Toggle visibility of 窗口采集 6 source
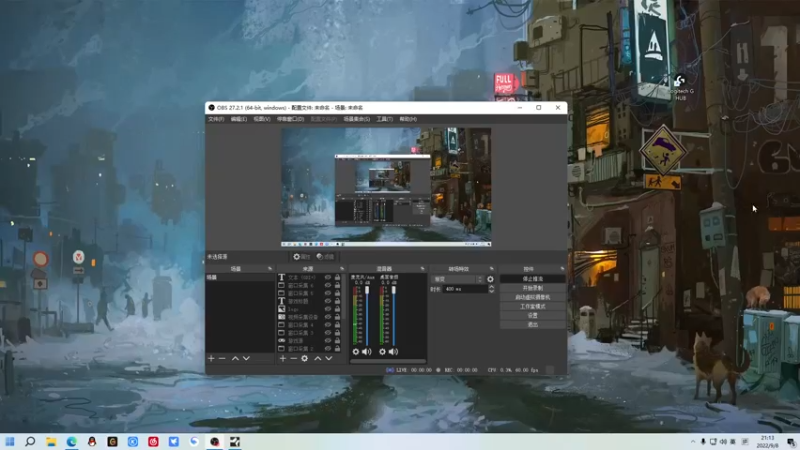The height and width of the screenshot is (450, 800). point(328,285)
